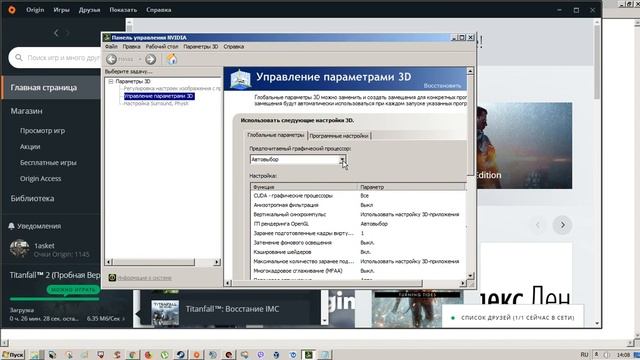This screenshot has width=640, height=360.
Task: Open the Файл menu in NVIDIA panel
Action: tap(111, 47)
